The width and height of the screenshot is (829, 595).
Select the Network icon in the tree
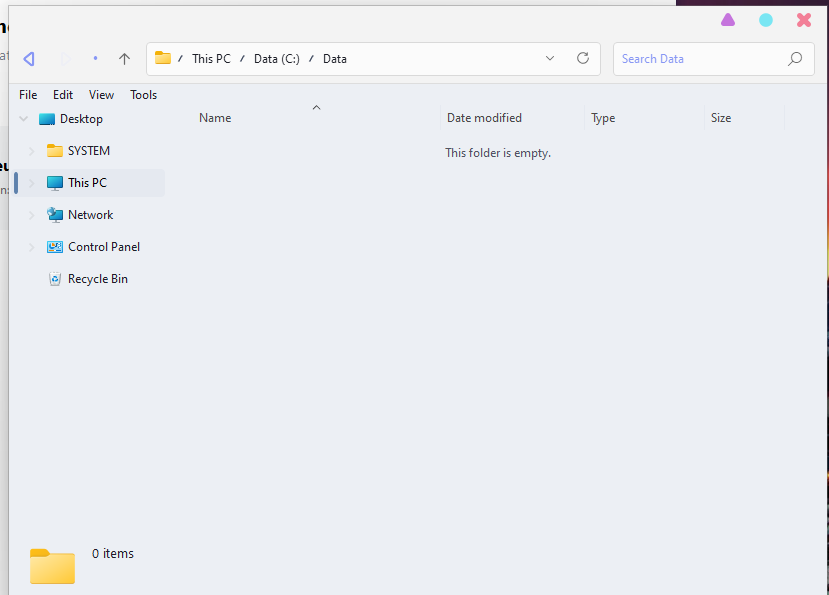tap(55, 215)
